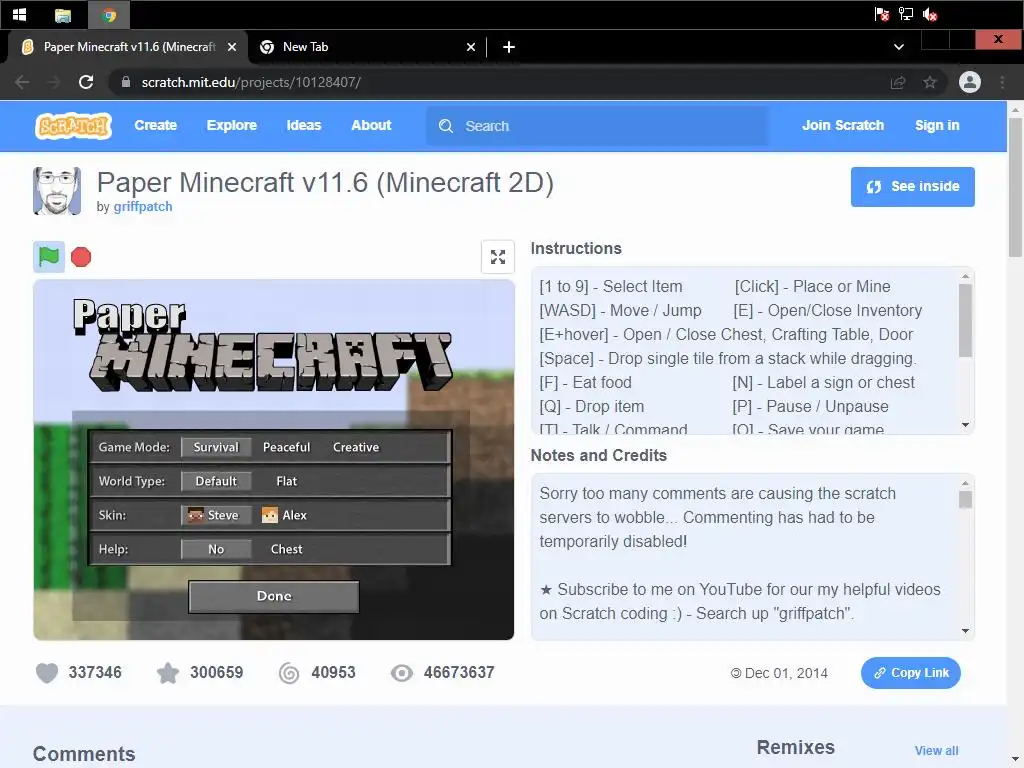Open griffpatch author profile link
Screen dimensions: 1024x768
(143, 207)
